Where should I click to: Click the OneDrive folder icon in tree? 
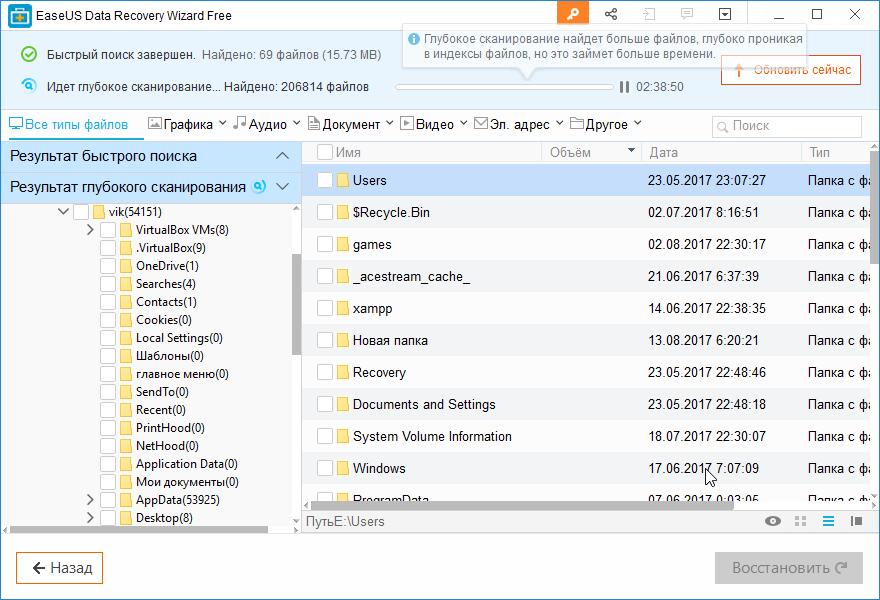coord(126,265)
